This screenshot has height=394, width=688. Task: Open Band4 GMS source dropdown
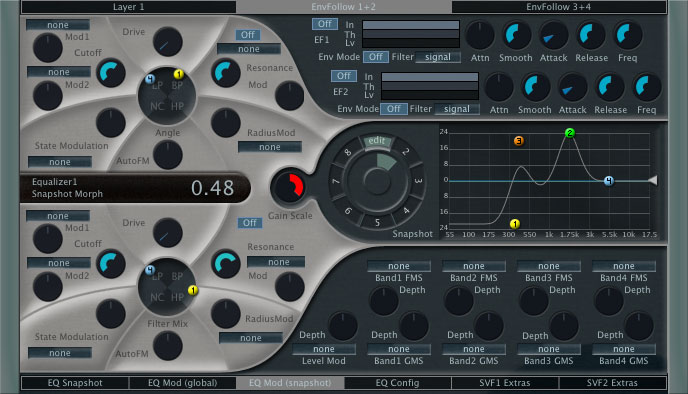(x=624, y=349)
